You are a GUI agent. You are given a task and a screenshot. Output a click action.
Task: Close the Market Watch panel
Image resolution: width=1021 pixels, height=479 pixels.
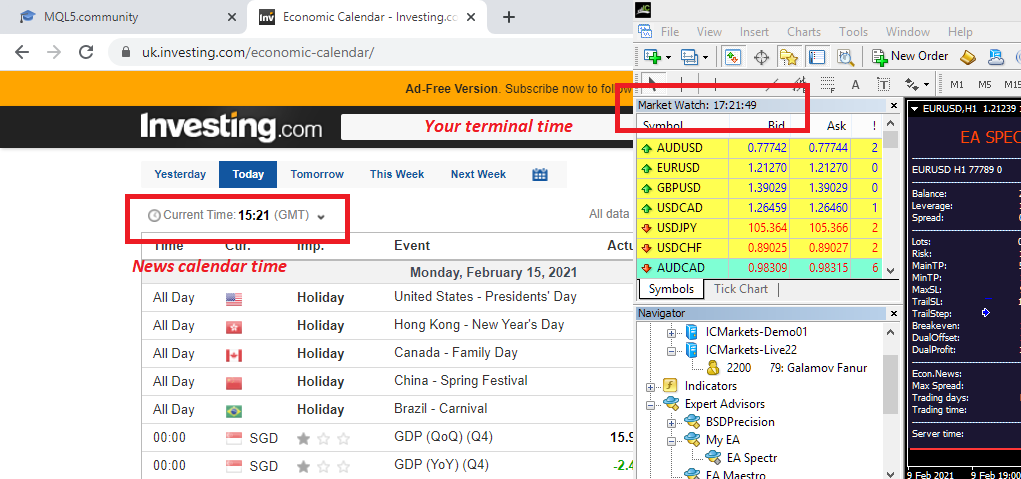893,105
